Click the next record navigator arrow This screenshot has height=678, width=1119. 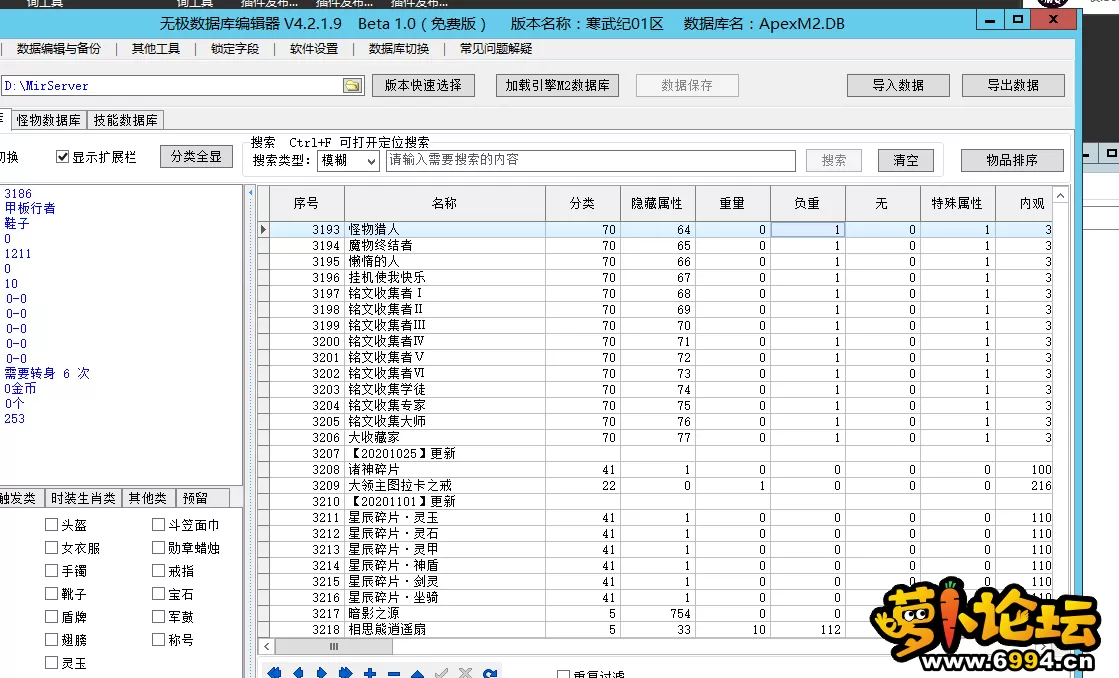(321, 673)
